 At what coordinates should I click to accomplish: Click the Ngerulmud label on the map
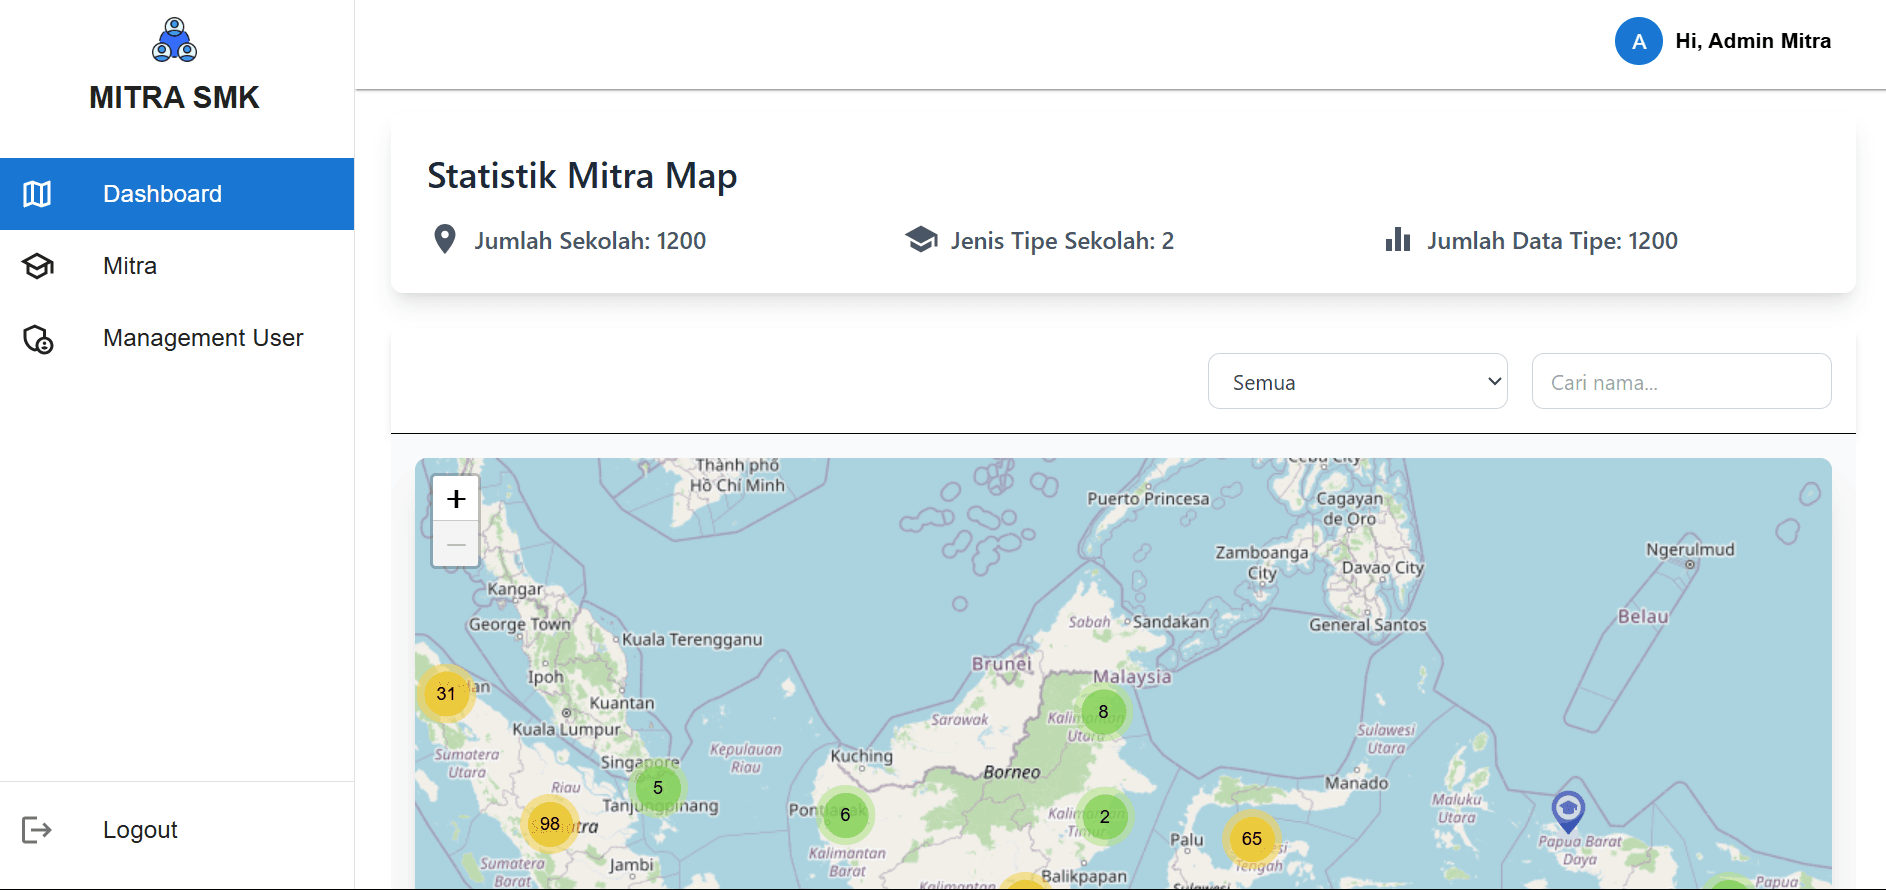pyautogui.click(x=1690, y=549)
